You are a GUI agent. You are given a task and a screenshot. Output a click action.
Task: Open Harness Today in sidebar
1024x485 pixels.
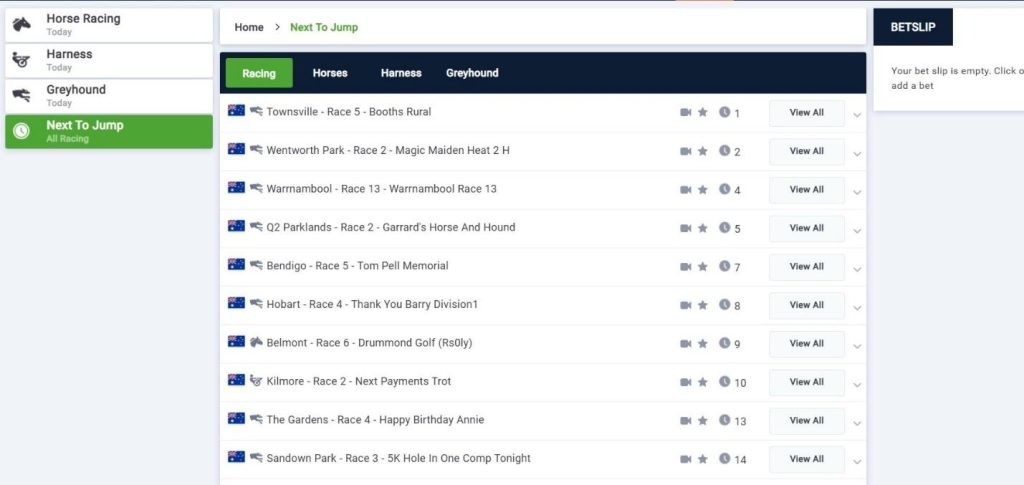(109, 60)
